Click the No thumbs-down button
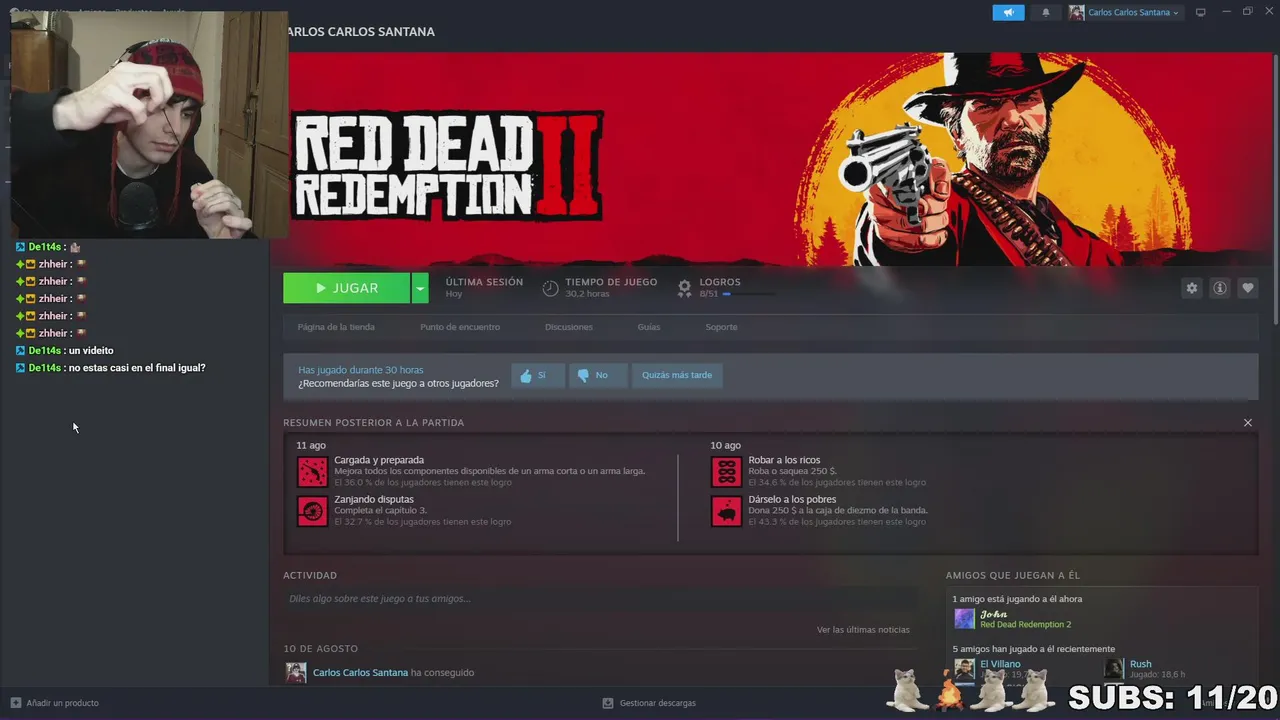1280x720 pixels. [598, 375]
